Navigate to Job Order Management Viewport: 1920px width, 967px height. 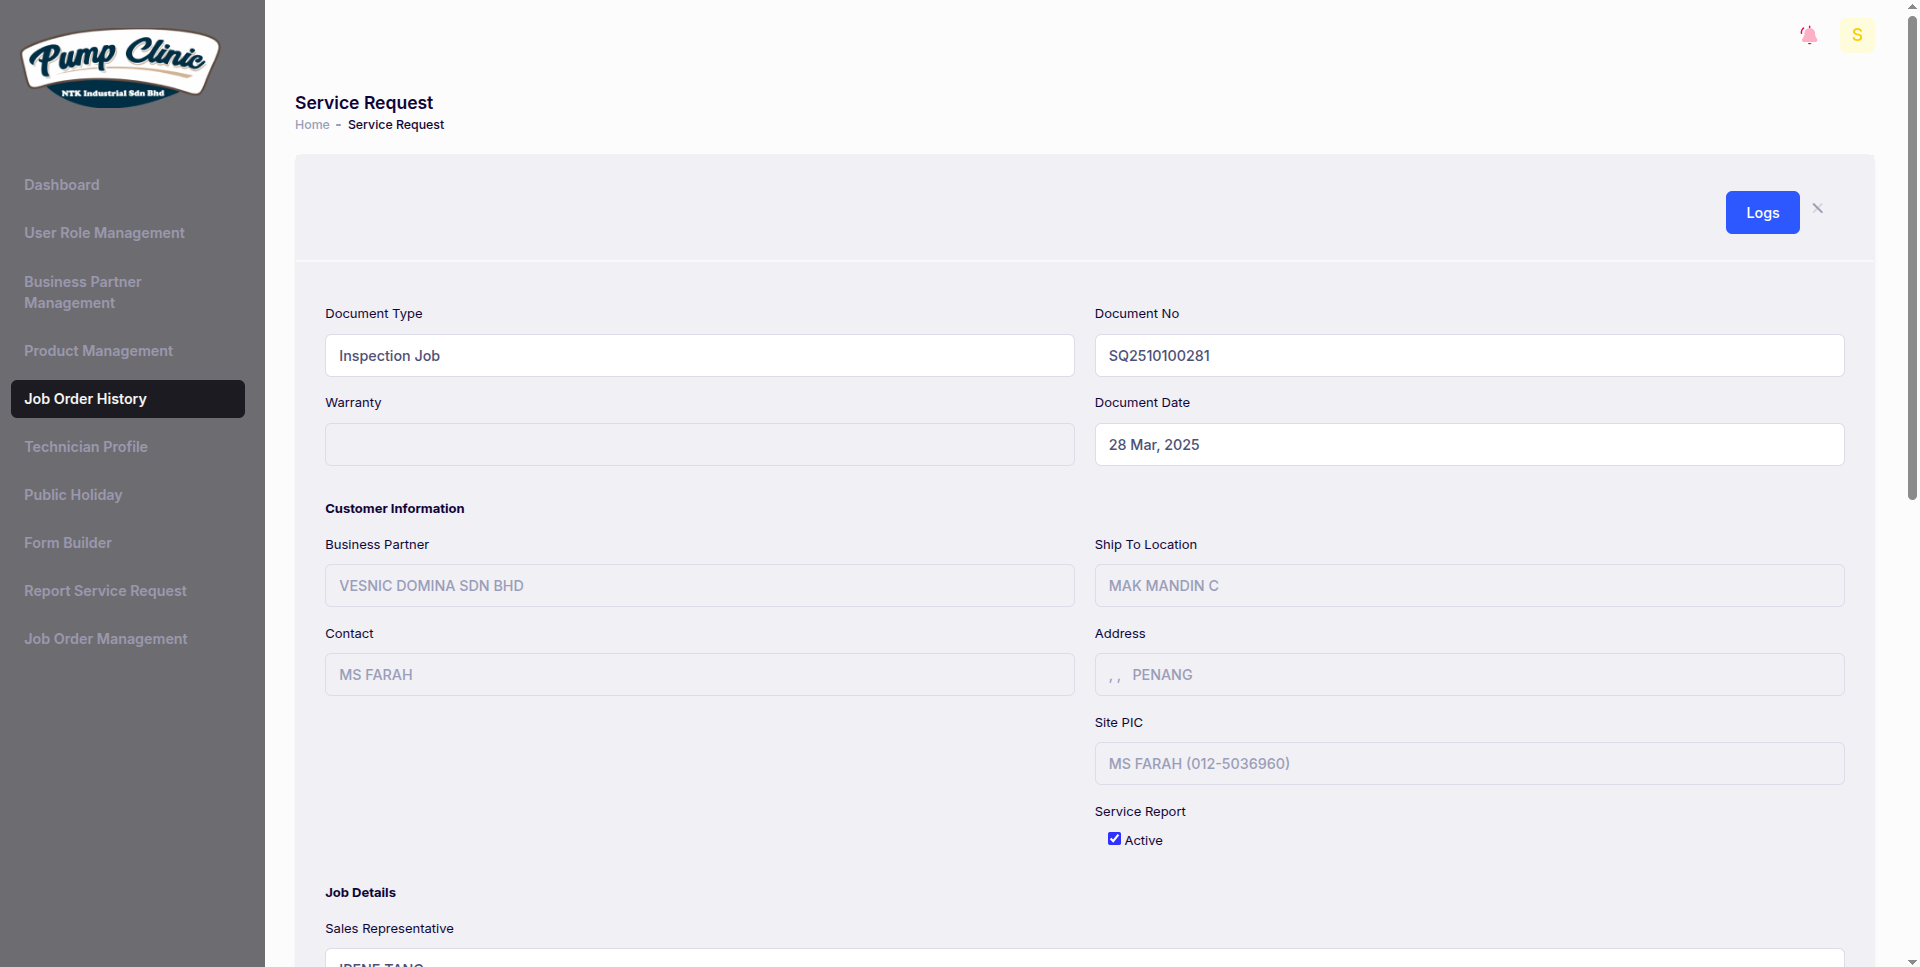pyautogui.click(x=105, y=639)
